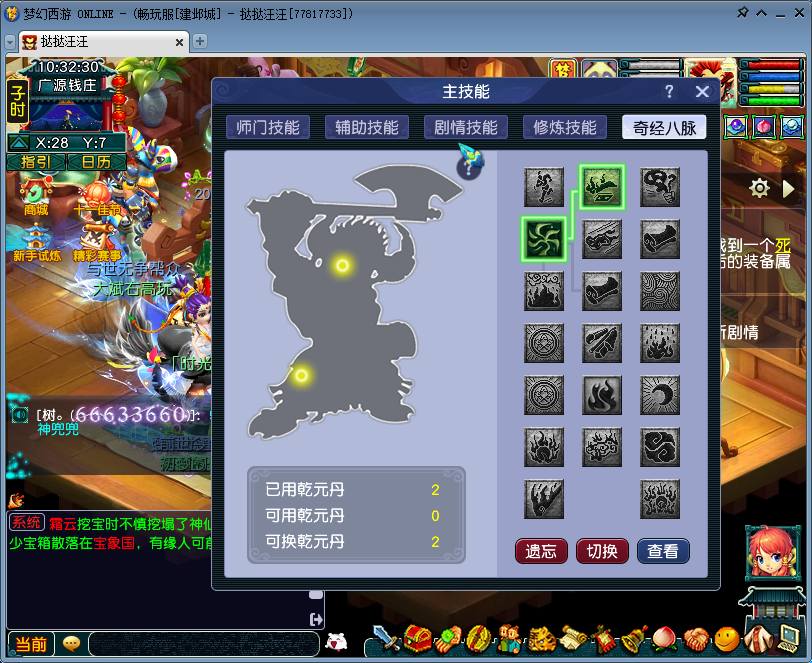Click the 遗忘 forget skill button
Image resolution: width=812 pixels, height=663 pixels.
[541, 551]
